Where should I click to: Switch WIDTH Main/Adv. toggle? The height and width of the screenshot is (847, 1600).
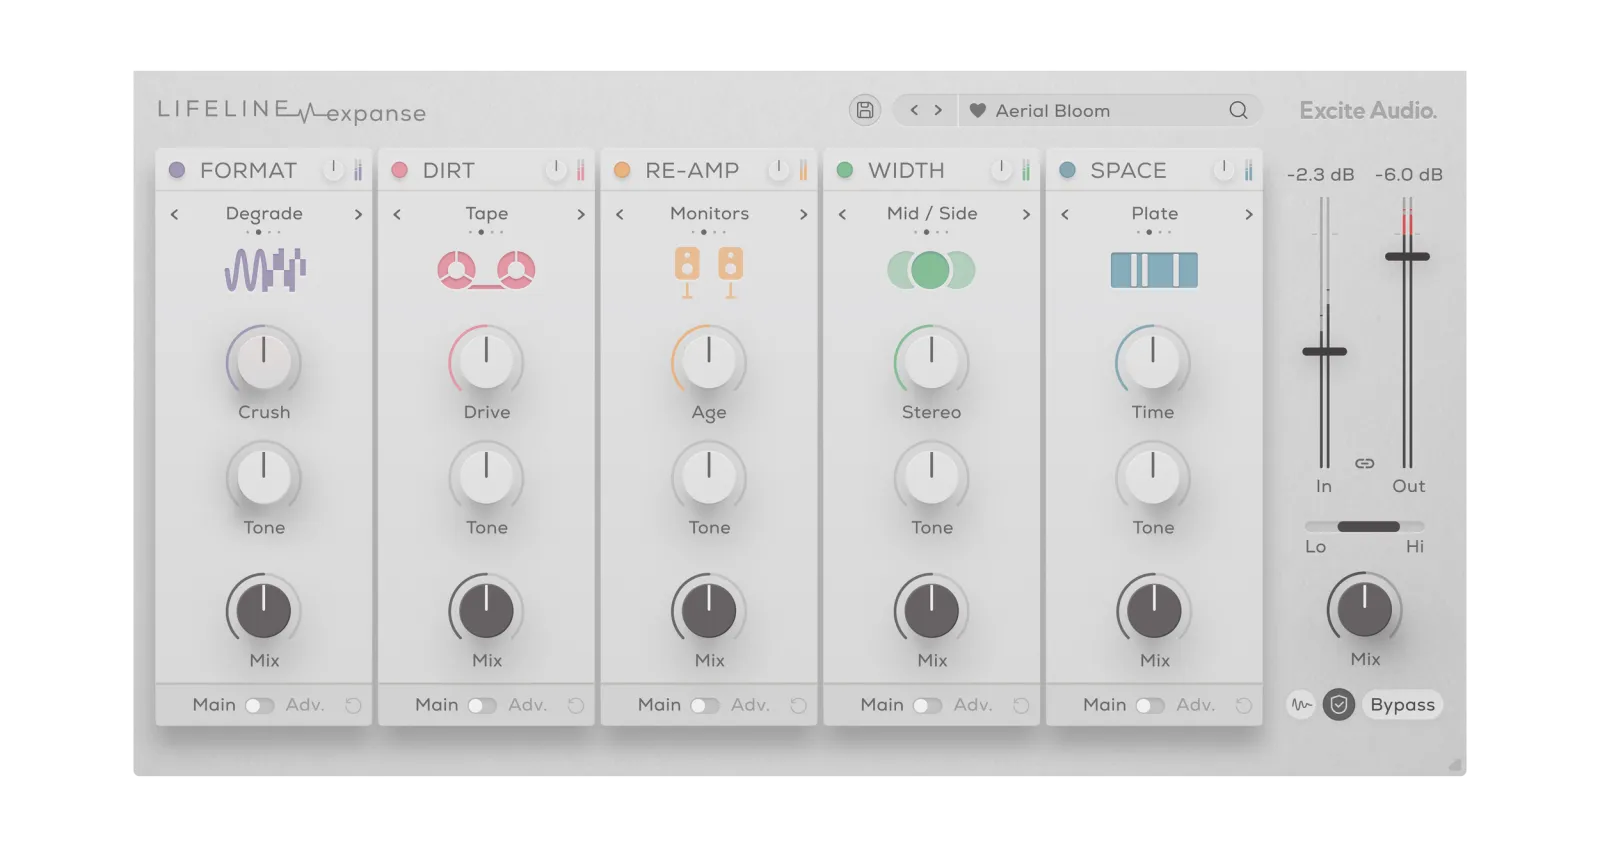click(928, 706)
